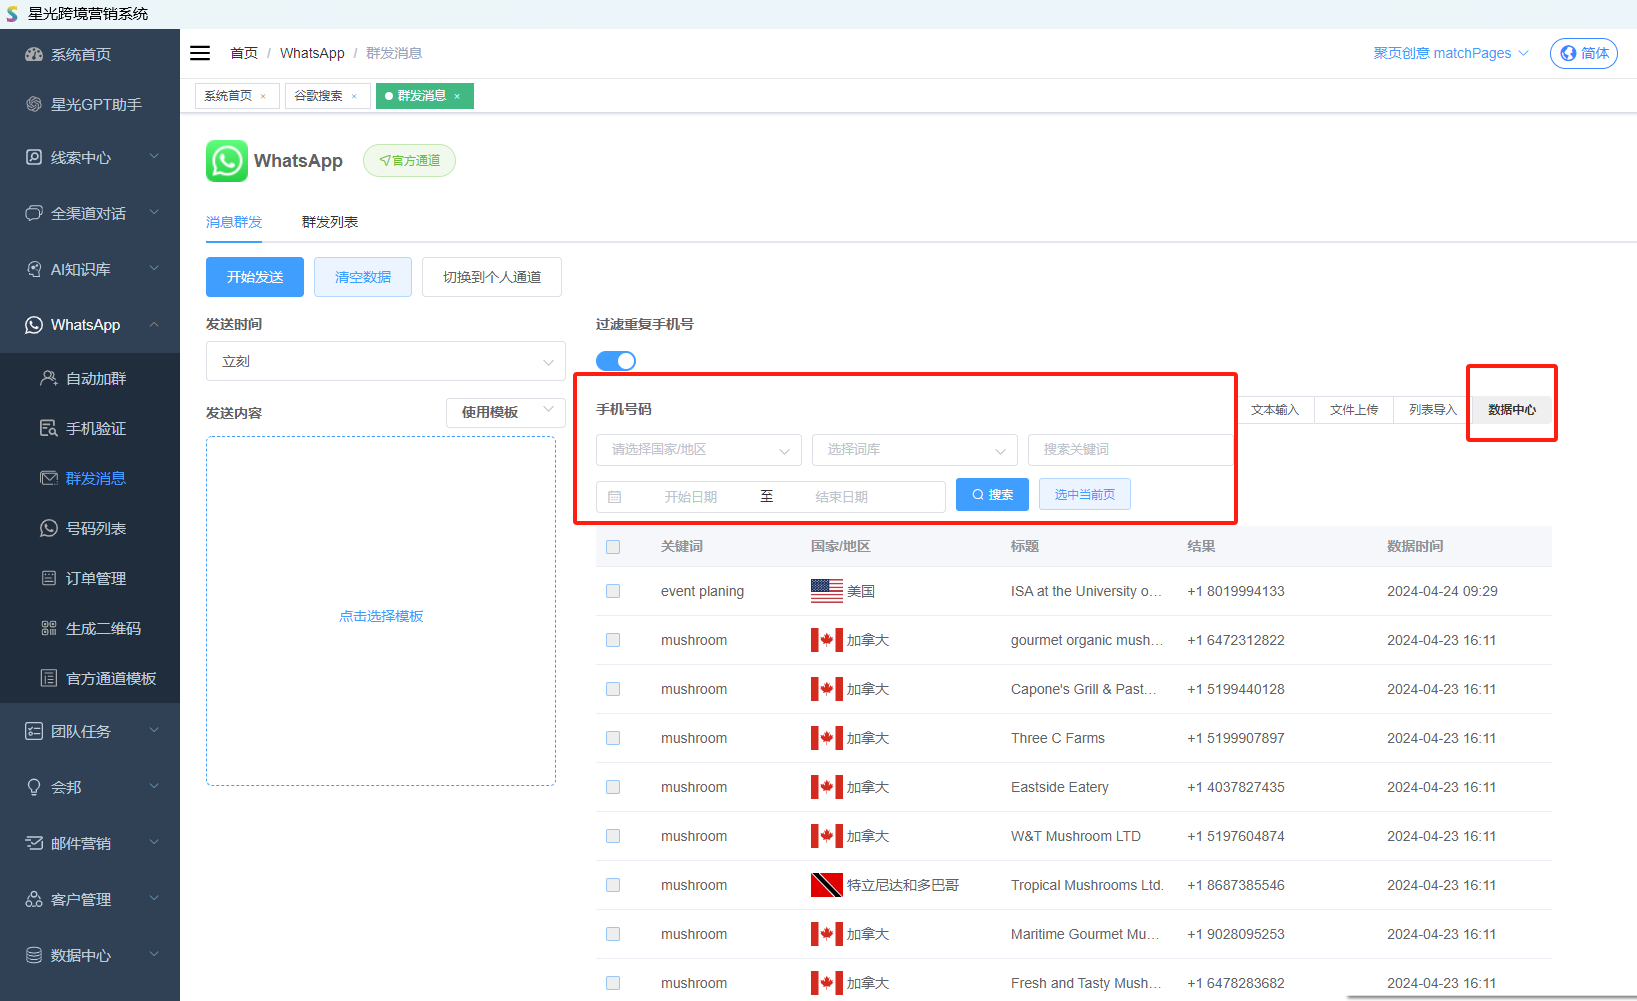Close the 系统首页 tab with x
Viewport: 1637px width, 1001px height.
263,96
